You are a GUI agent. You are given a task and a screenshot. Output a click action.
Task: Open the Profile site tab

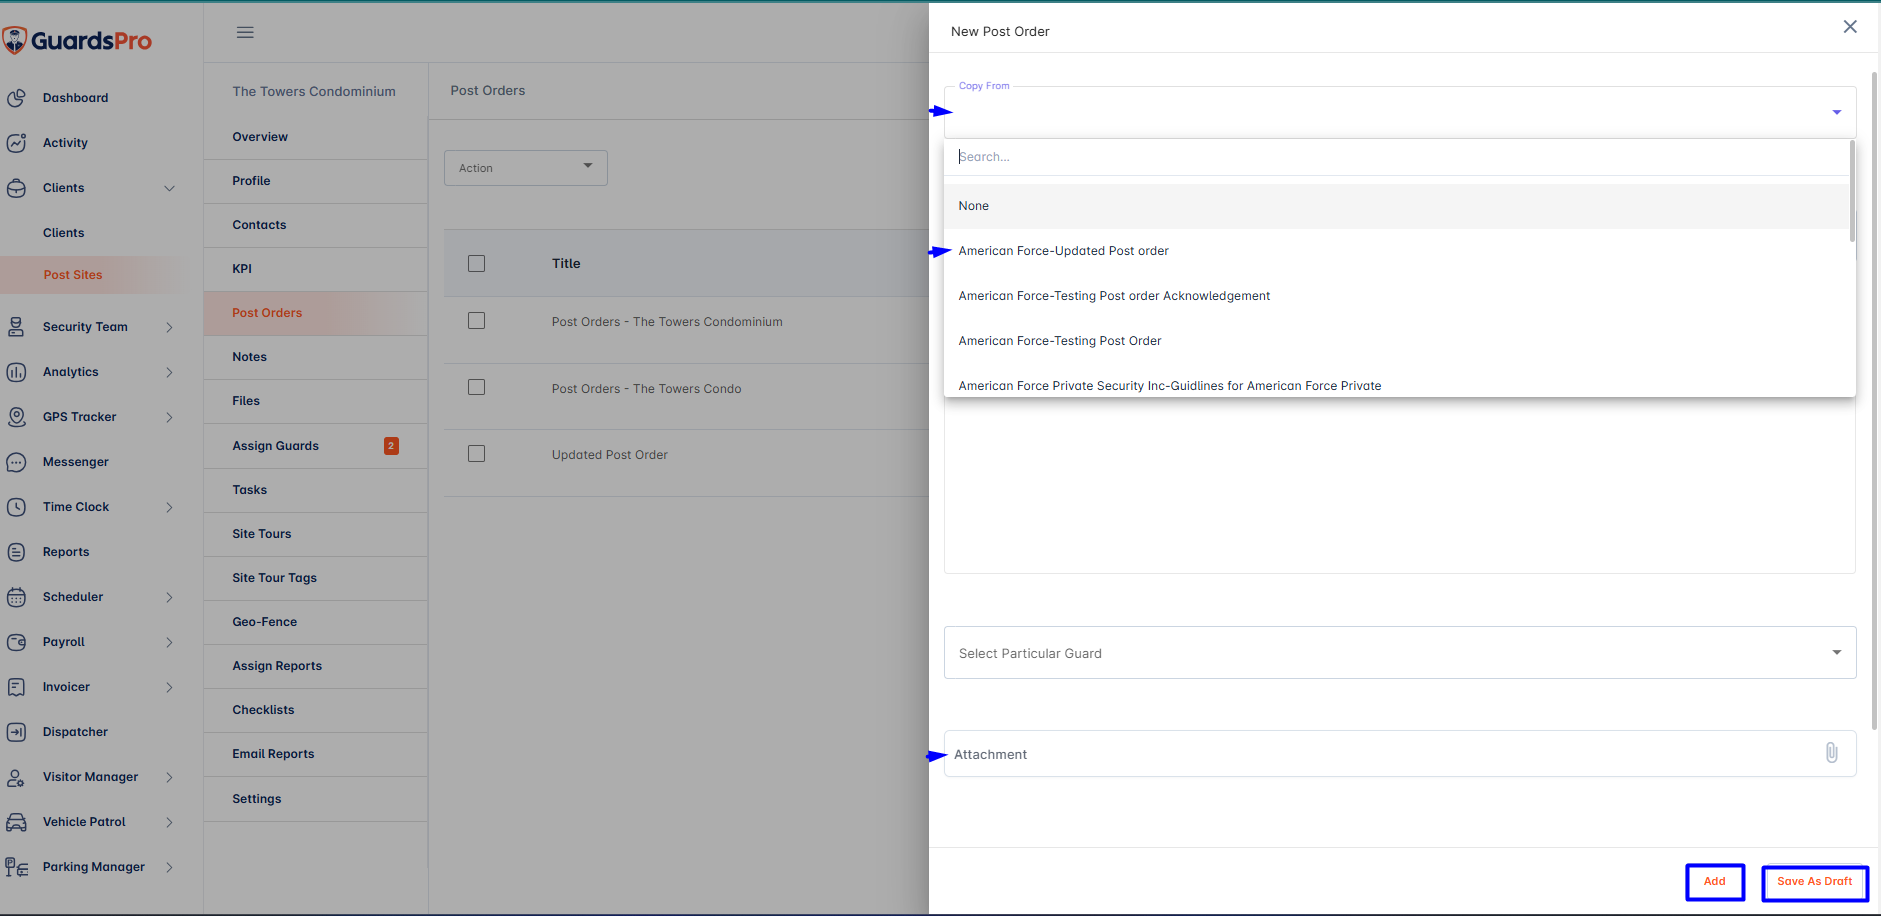pos(316,181)
